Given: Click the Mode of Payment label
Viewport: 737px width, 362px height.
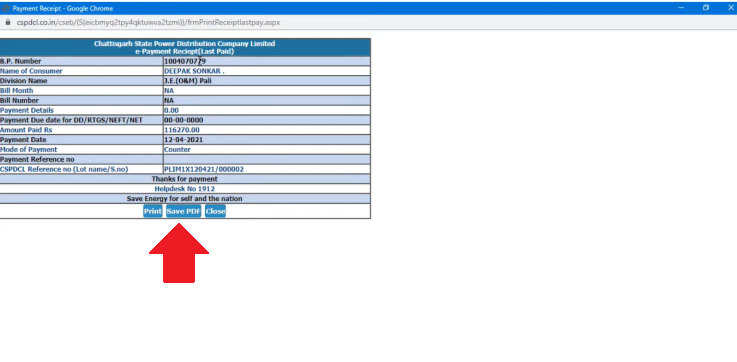Looking at the screenshot, I should tap(28, 150).
